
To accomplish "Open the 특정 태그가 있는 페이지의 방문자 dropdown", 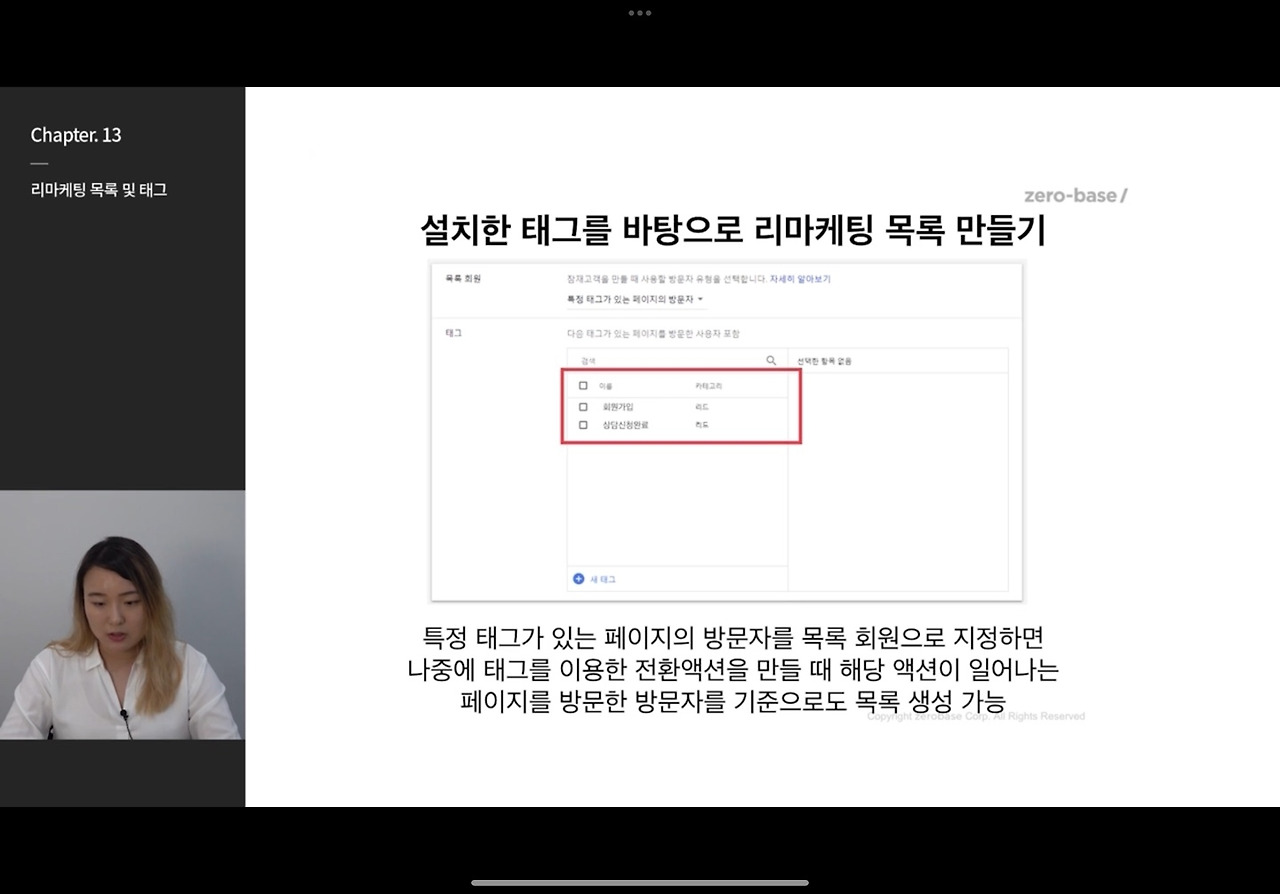I will [636, 299].
